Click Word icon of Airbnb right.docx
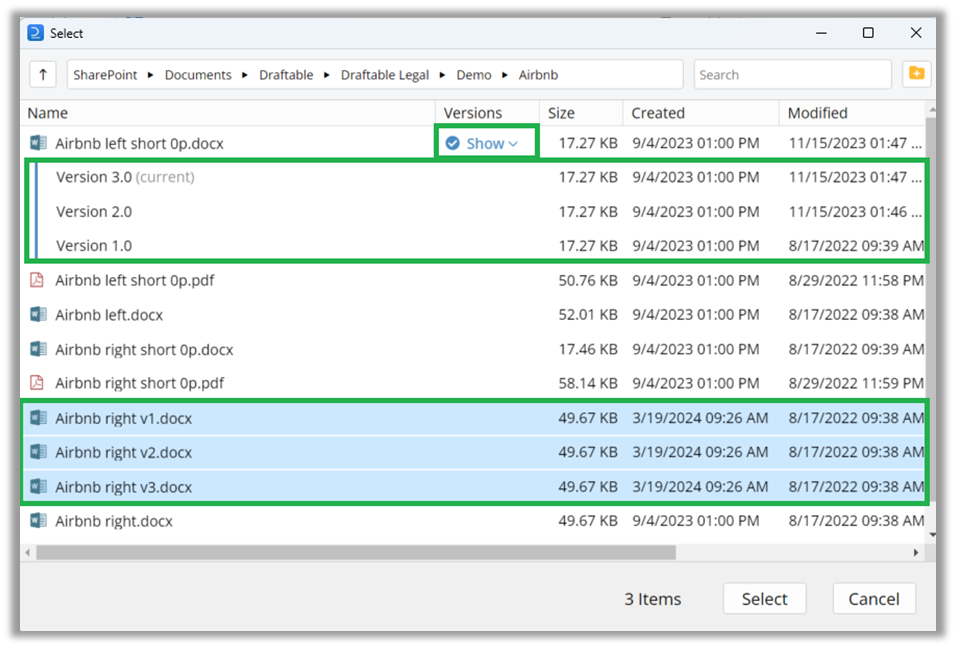 pyautogui.click(x=38, y=521)
